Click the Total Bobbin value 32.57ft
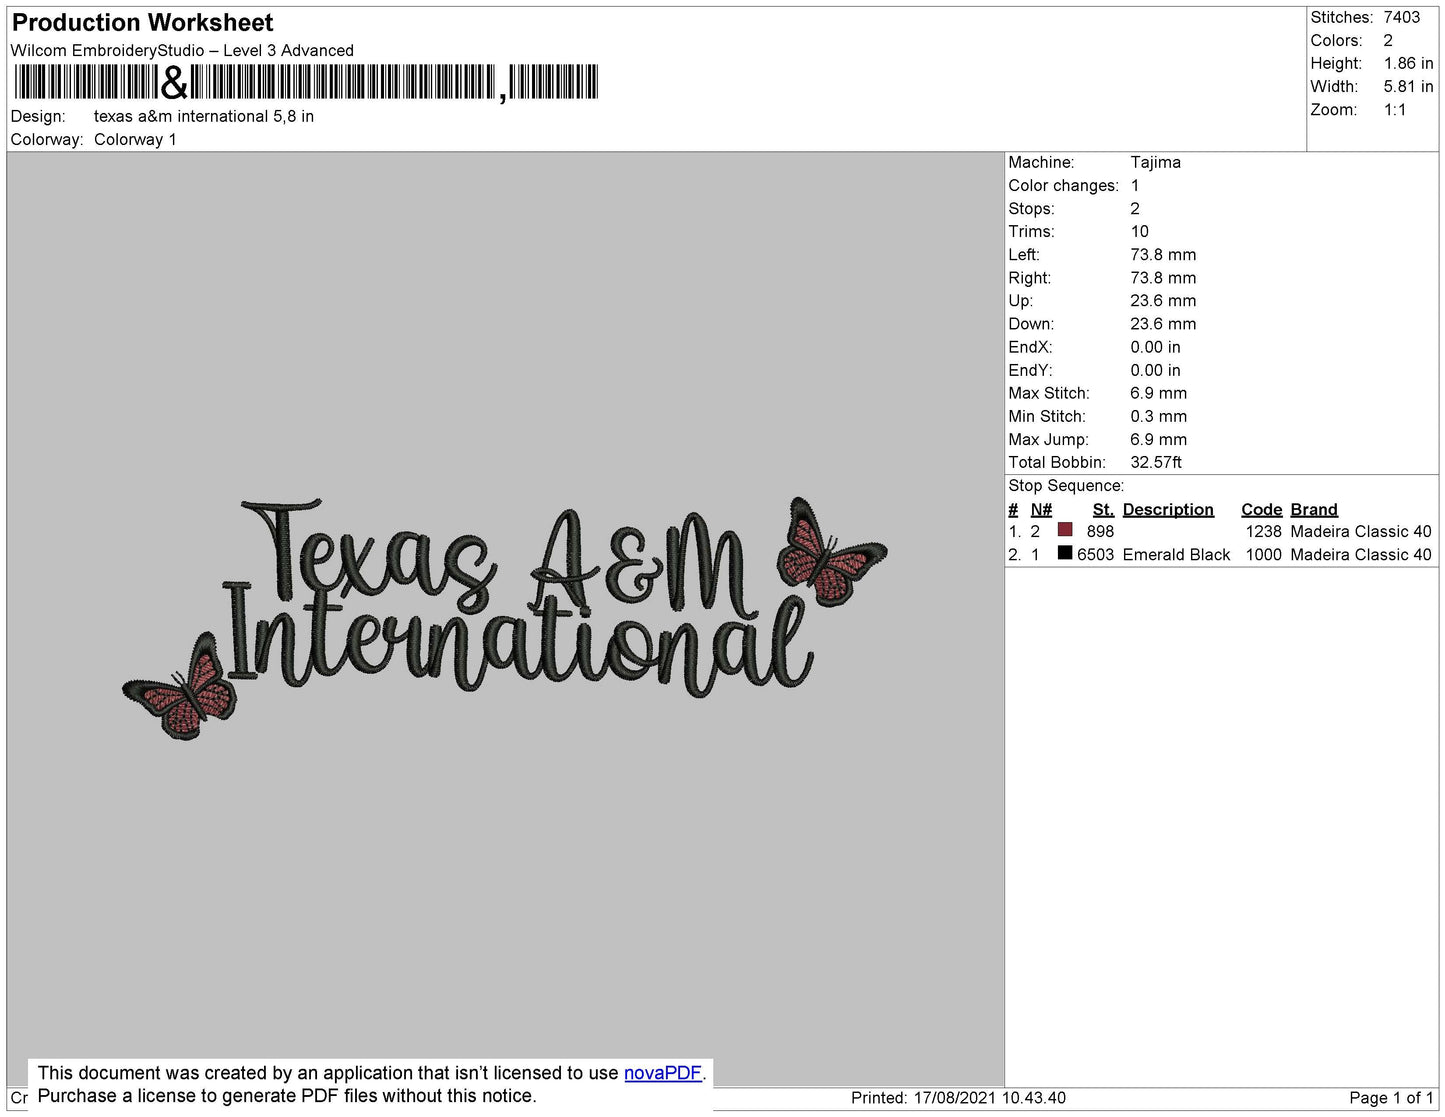This screenshot has width=1445, height=1117. 1156,462
